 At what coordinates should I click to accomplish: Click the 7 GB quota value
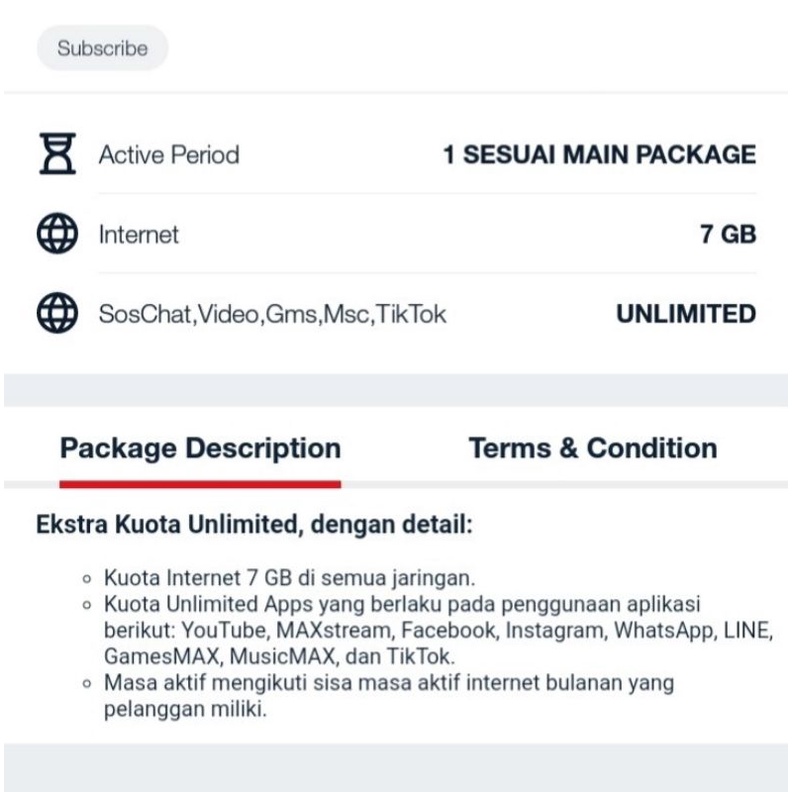tap(727, 235)
